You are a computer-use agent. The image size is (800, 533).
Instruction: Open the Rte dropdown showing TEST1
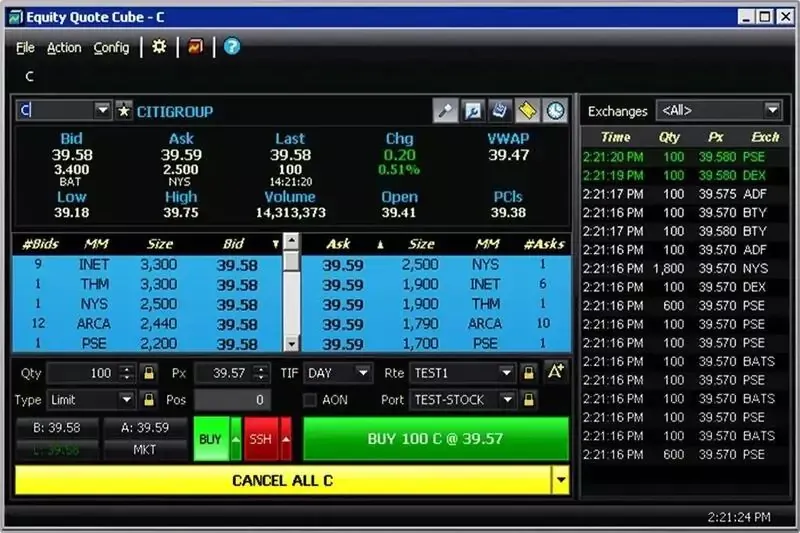(464, 373)
